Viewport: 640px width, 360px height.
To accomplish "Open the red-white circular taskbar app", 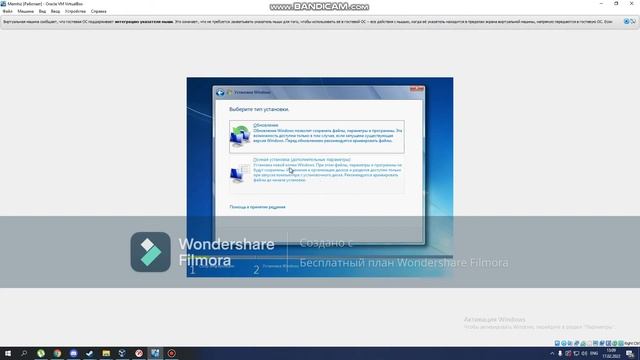I will coord(139,353).
